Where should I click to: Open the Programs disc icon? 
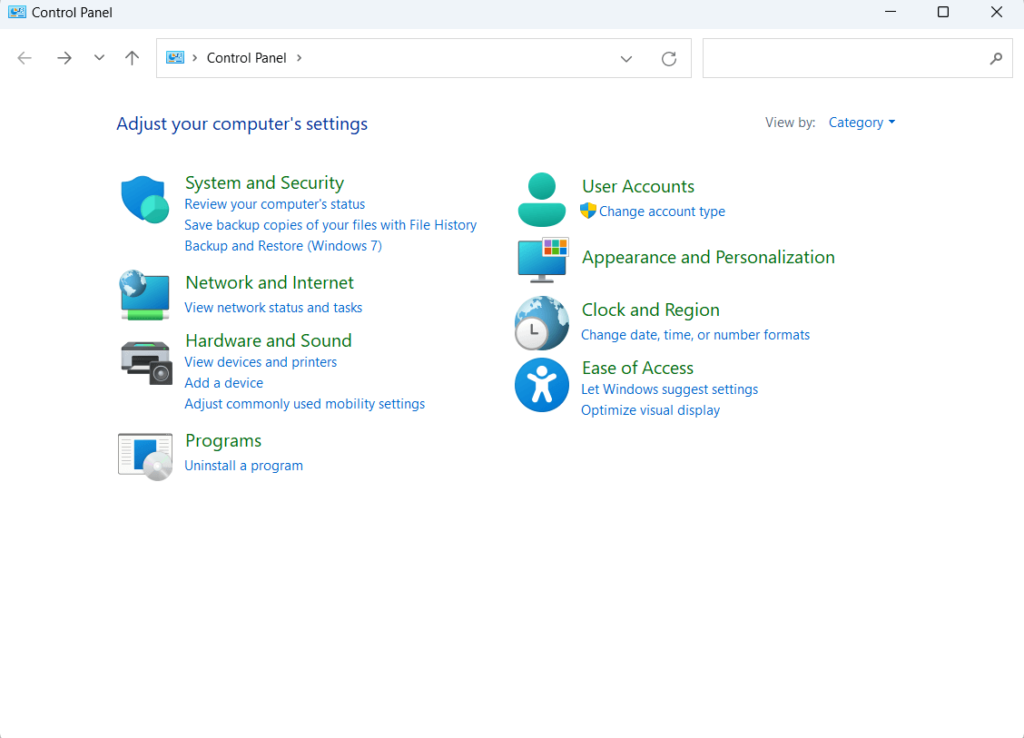pos(145,456)
